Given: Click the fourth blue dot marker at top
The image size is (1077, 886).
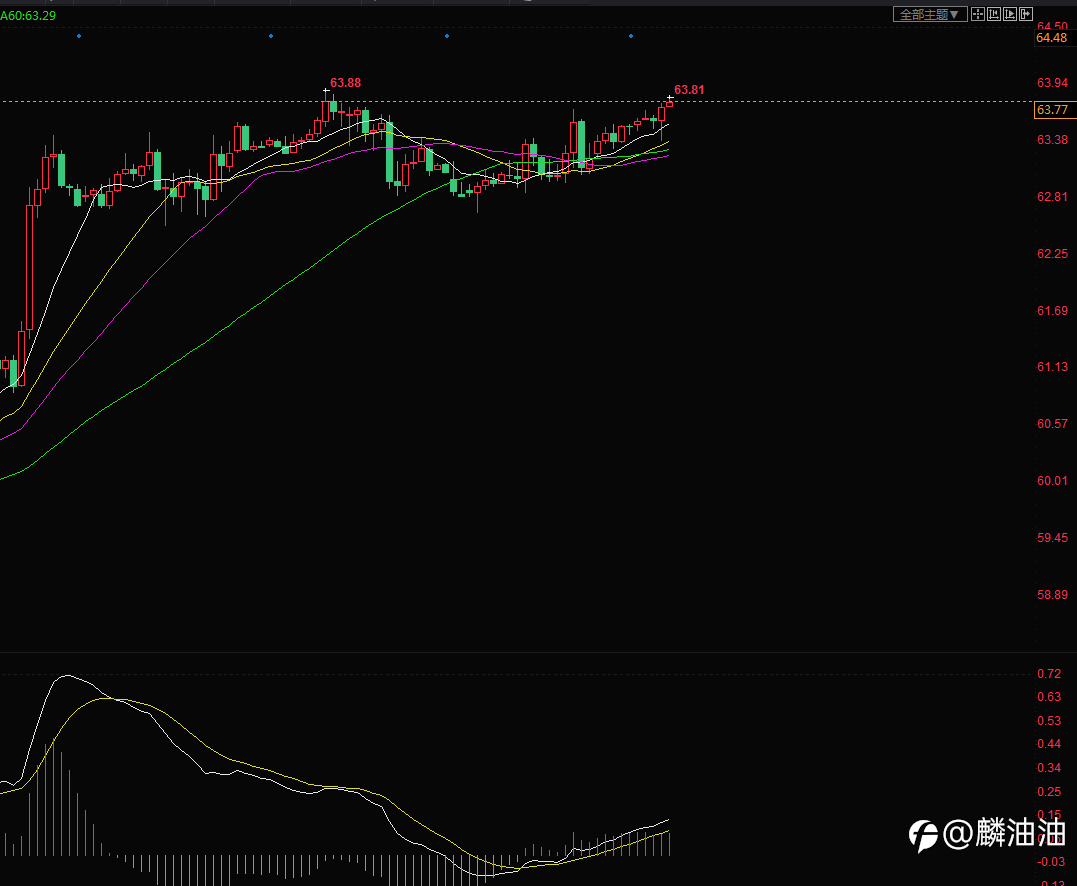Looking at the screenshot, I should point(631,36).
